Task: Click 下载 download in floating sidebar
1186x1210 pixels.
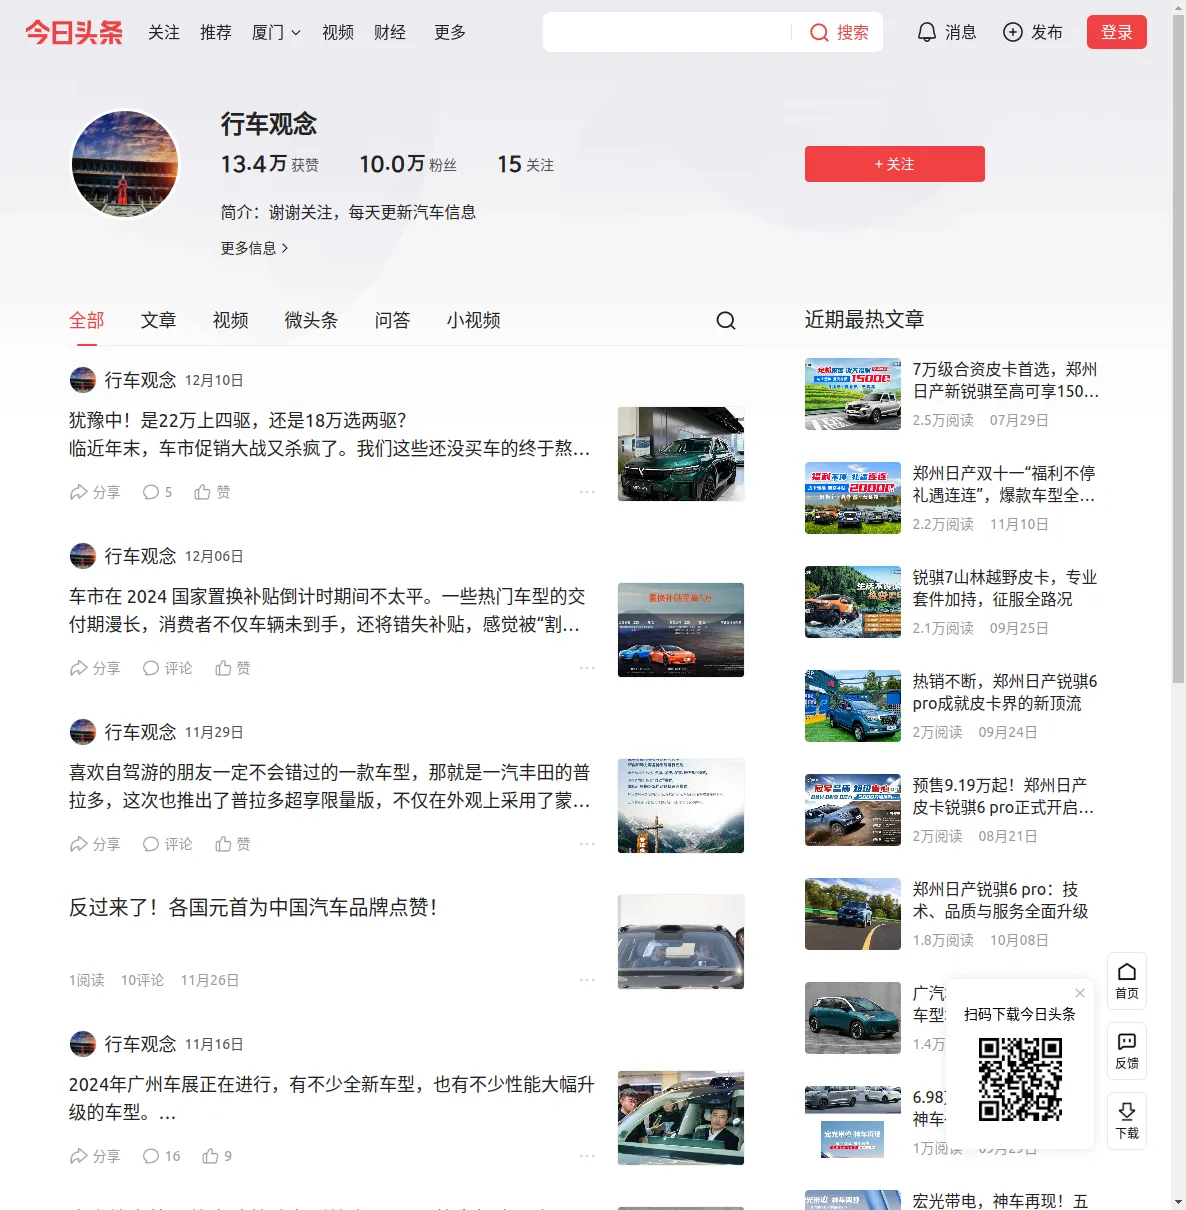Action: [1127, 1121]
